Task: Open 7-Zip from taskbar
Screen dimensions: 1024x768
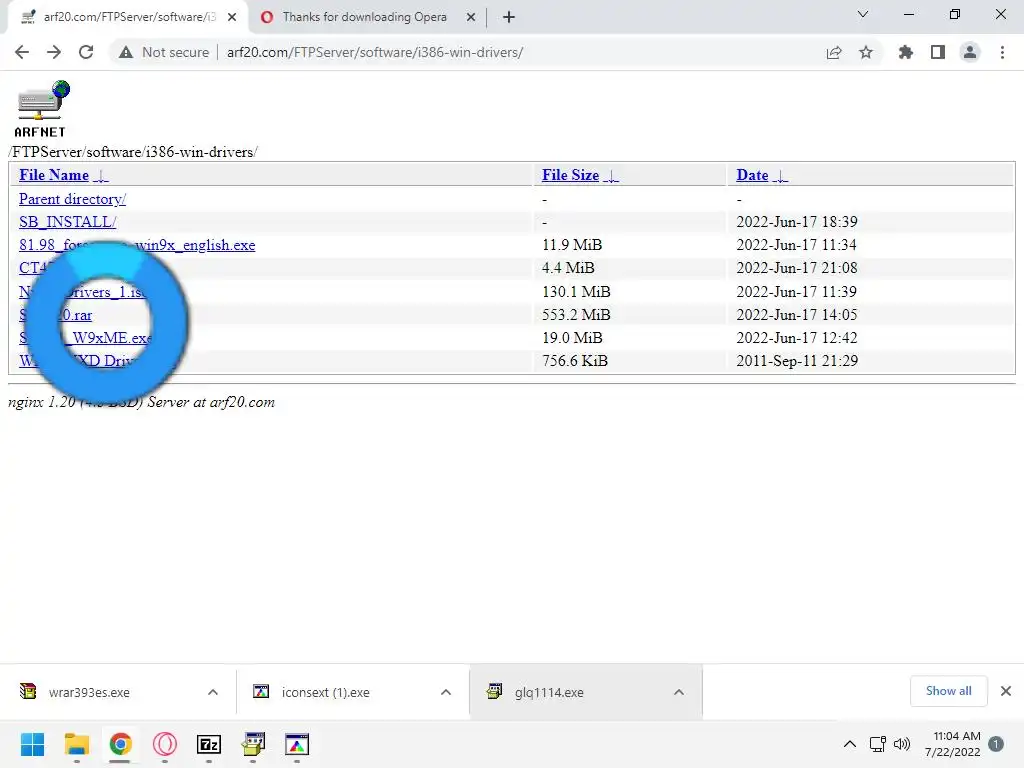Action: pyautogui.click(x=209, y=744)
